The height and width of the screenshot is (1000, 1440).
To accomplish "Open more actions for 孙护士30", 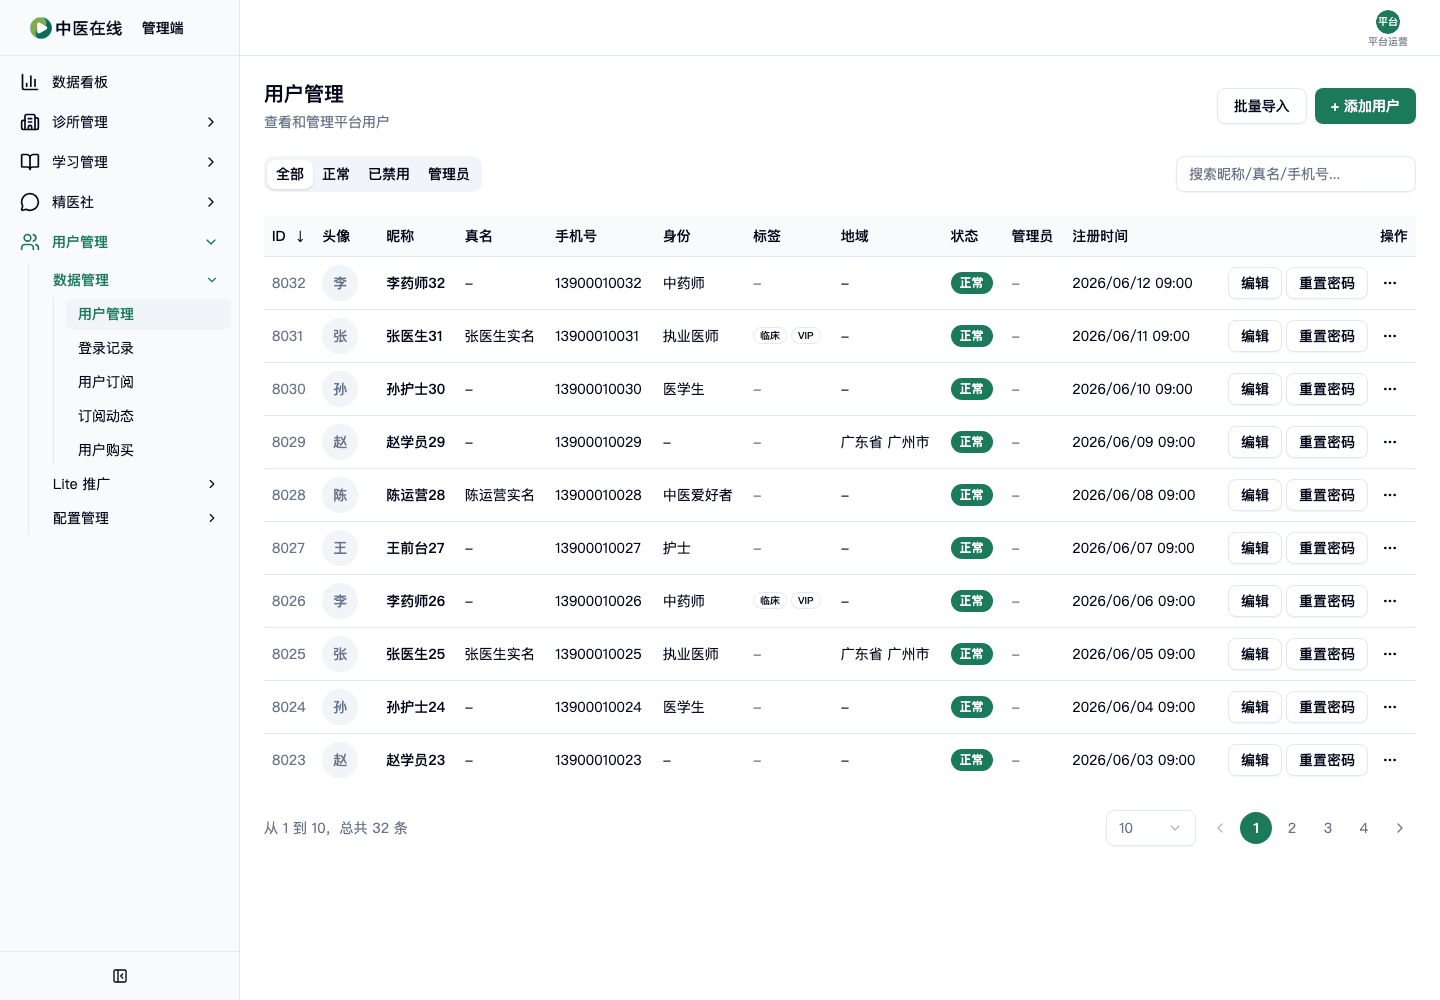I will pyautogui.click(x=1390, y=389).
